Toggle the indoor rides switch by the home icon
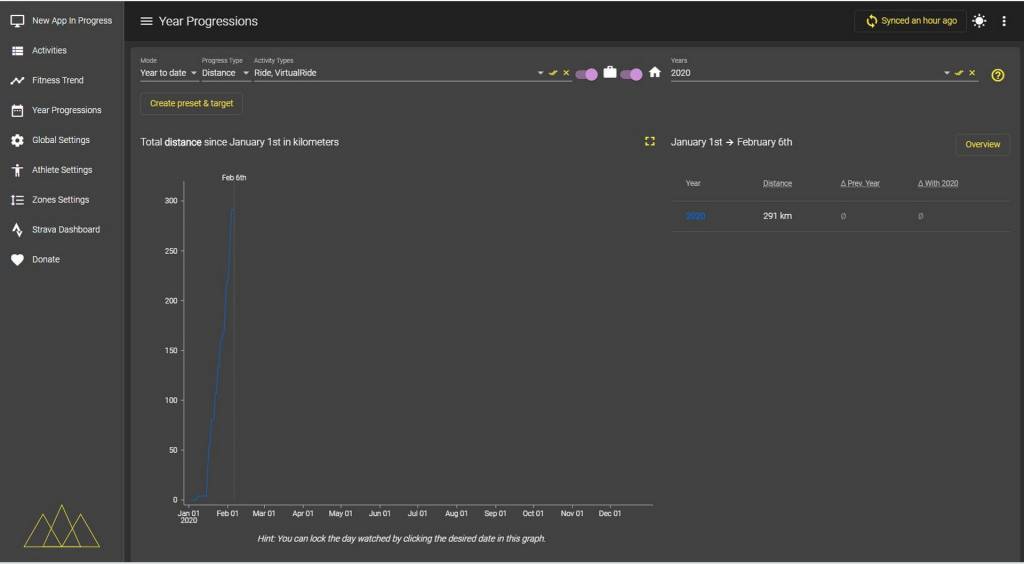The width and height of the screenshot is (1024, 564). 632,73
